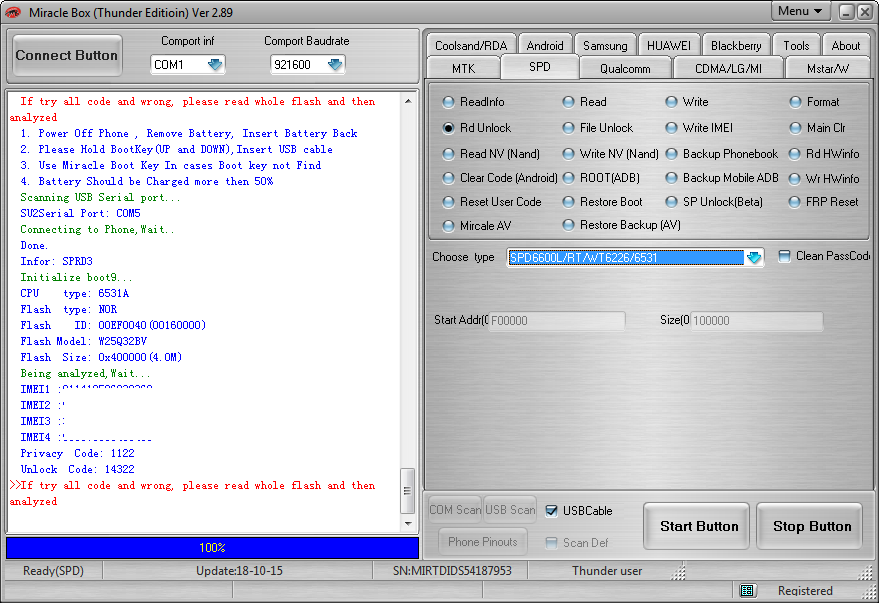Select the Write NV (Nand) radio option
The height and width of the screenshot is (603, 879).
(610, 154)
